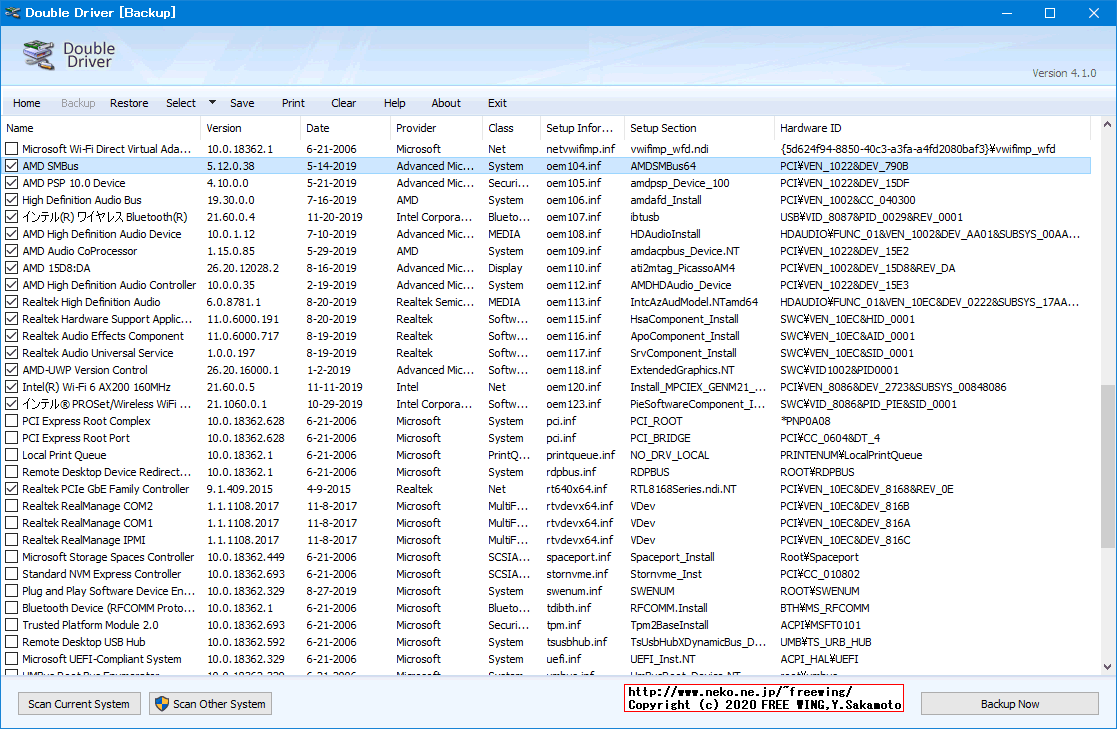This screenshot has width=1117, height=729.
Task: Open the neko.ne.jp freewing link
Action: (739, 692)
